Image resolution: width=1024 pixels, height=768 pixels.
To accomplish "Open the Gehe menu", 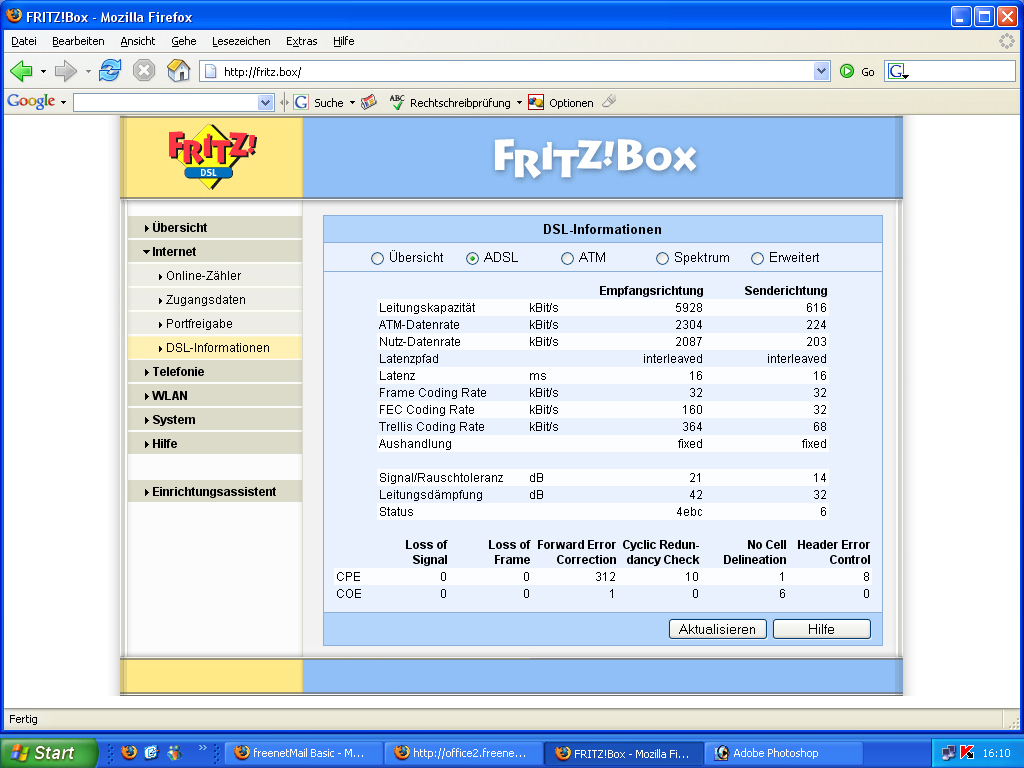I will coord(184,41).
